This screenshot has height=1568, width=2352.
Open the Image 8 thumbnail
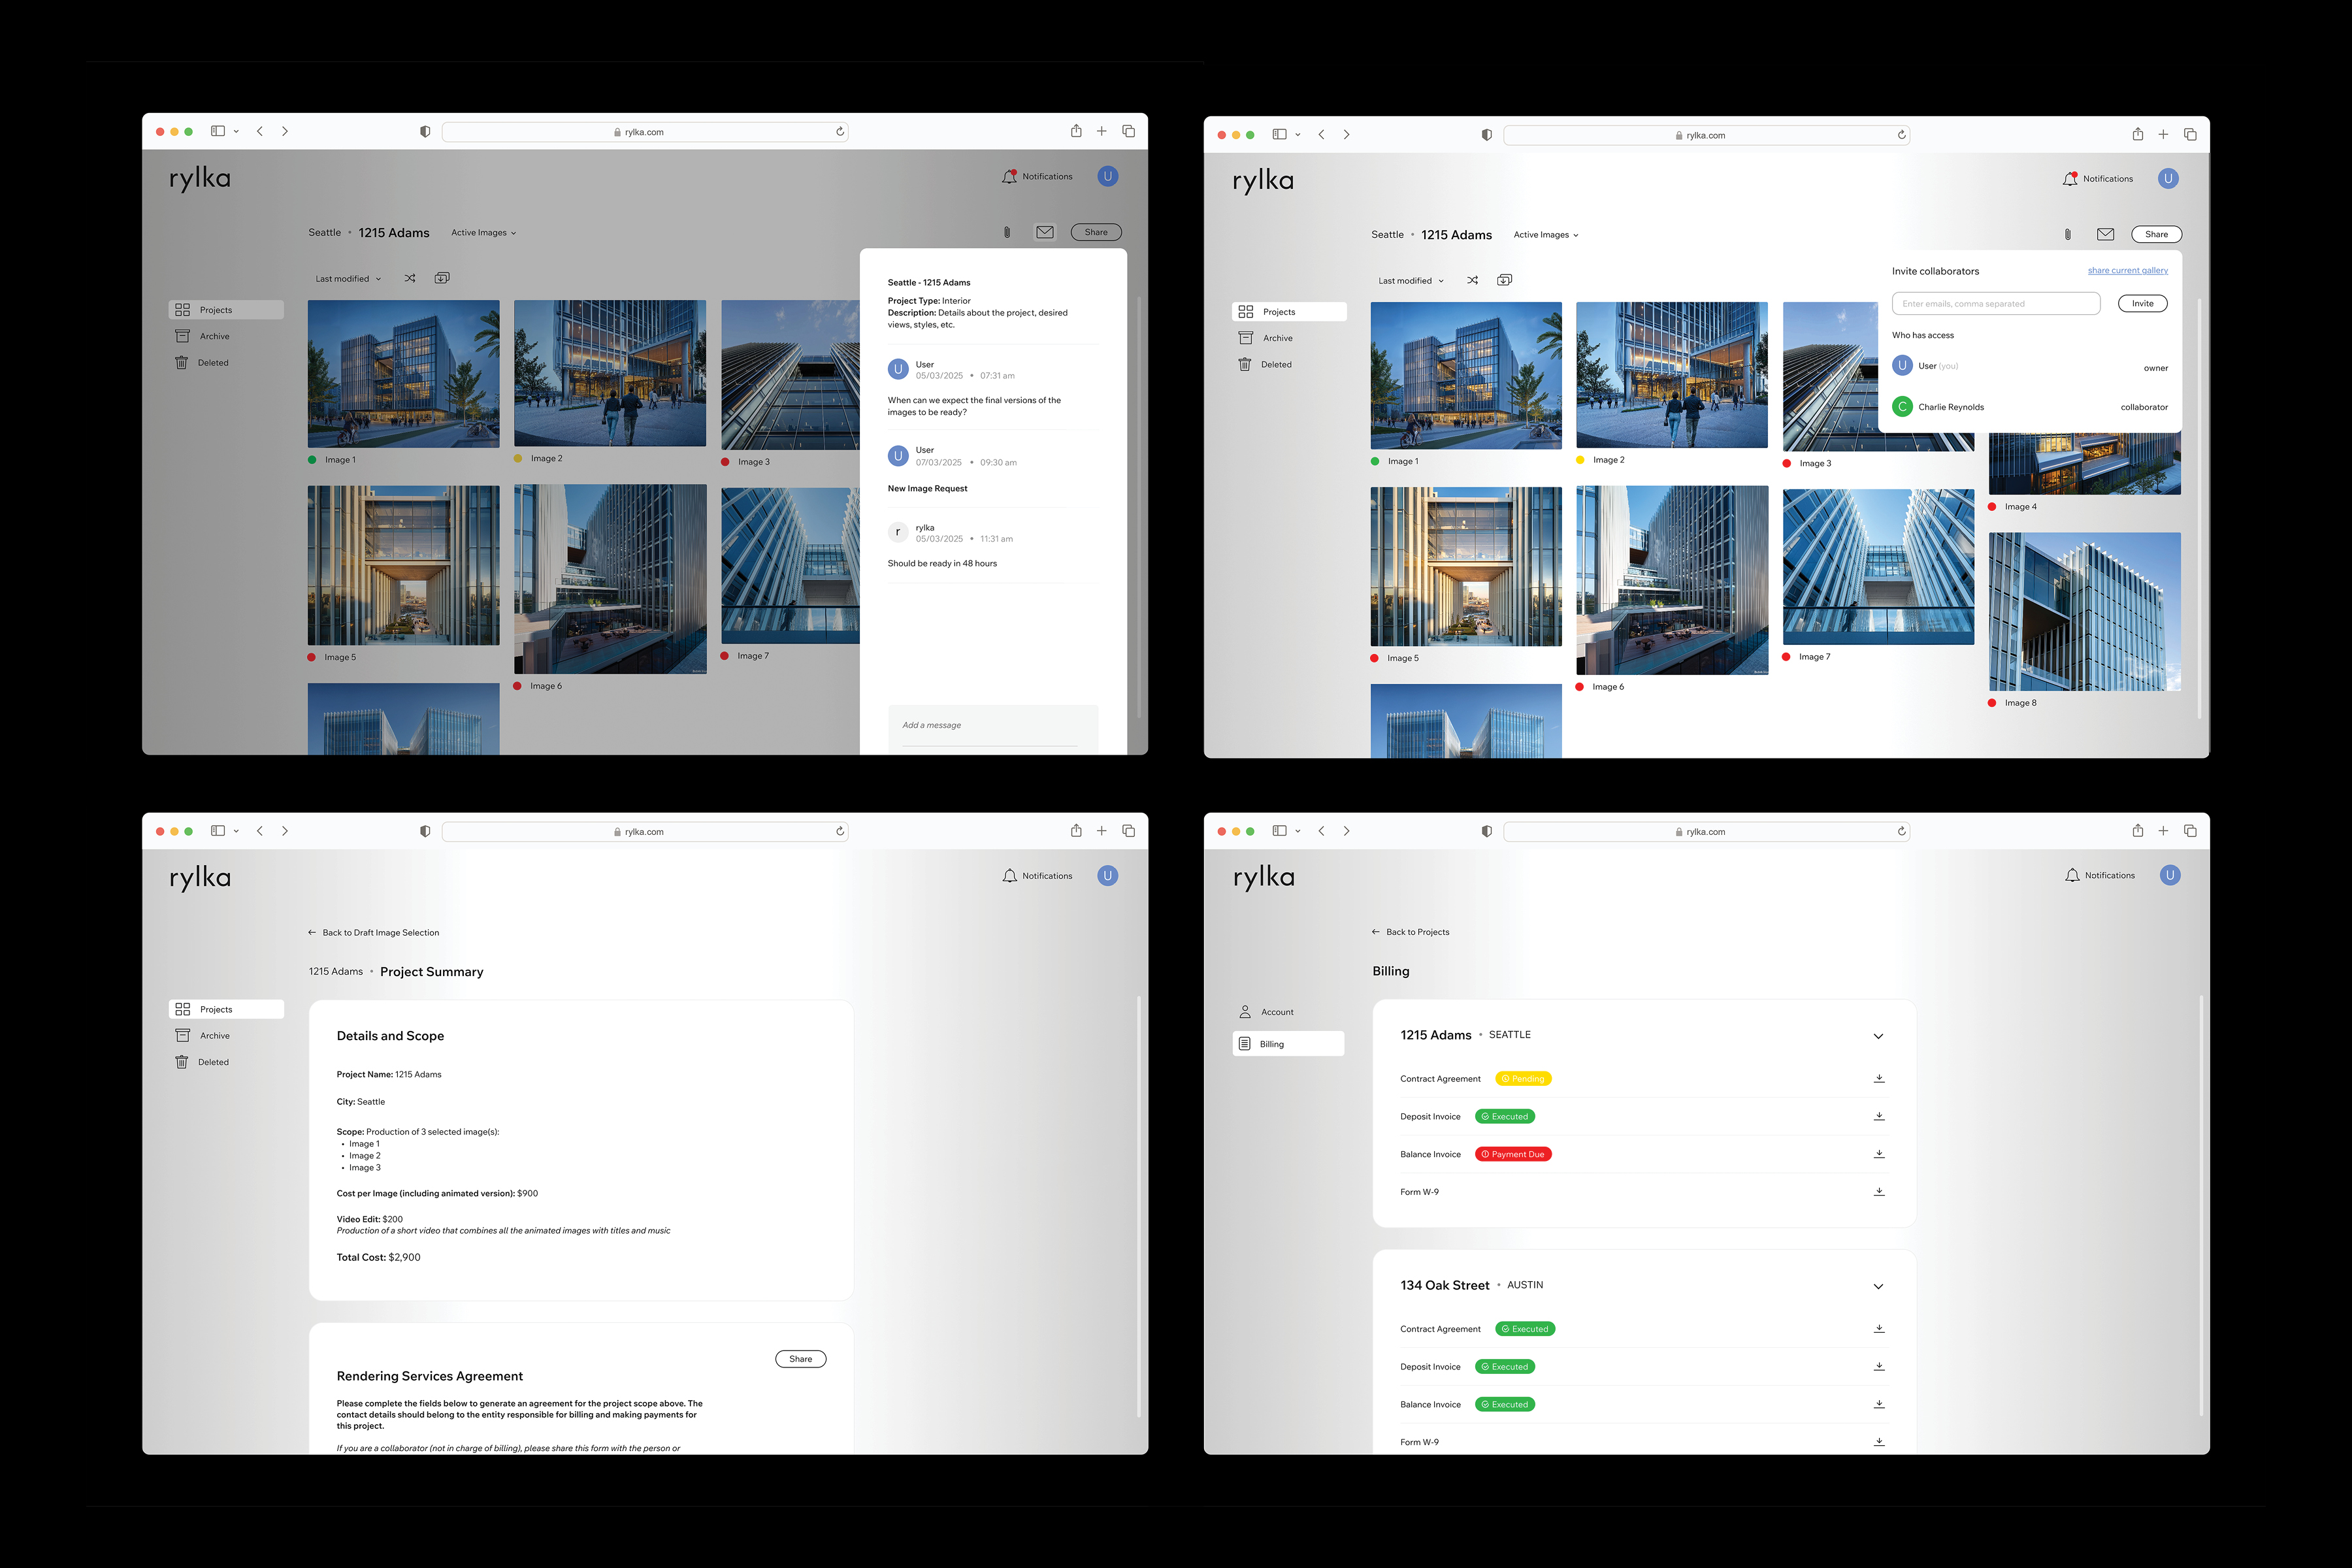coord(2084,612)
